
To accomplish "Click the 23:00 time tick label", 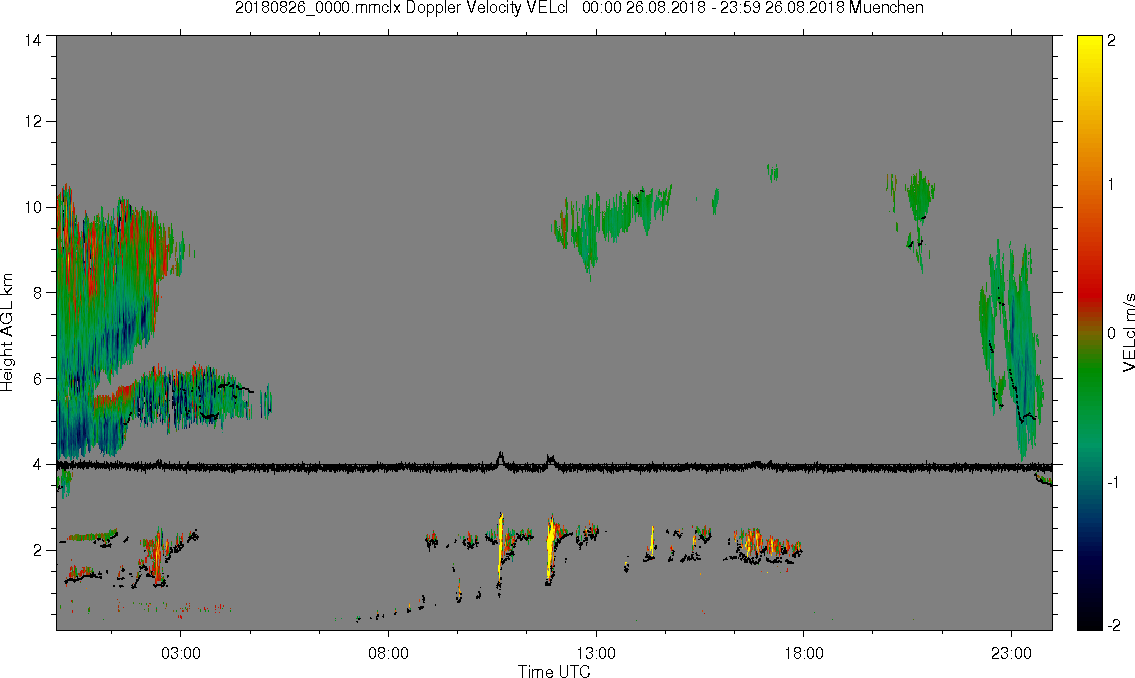I will [x=1011, y=653].
